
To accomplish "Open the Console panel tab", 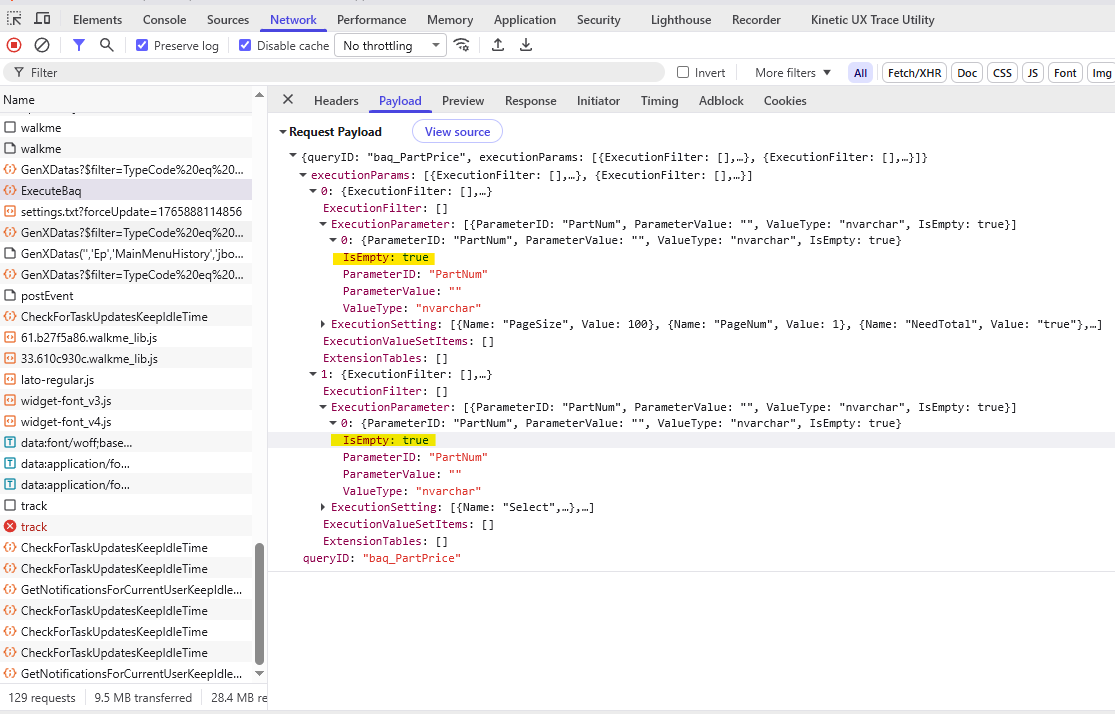I will pyautogui.click(x=164, y=20).
